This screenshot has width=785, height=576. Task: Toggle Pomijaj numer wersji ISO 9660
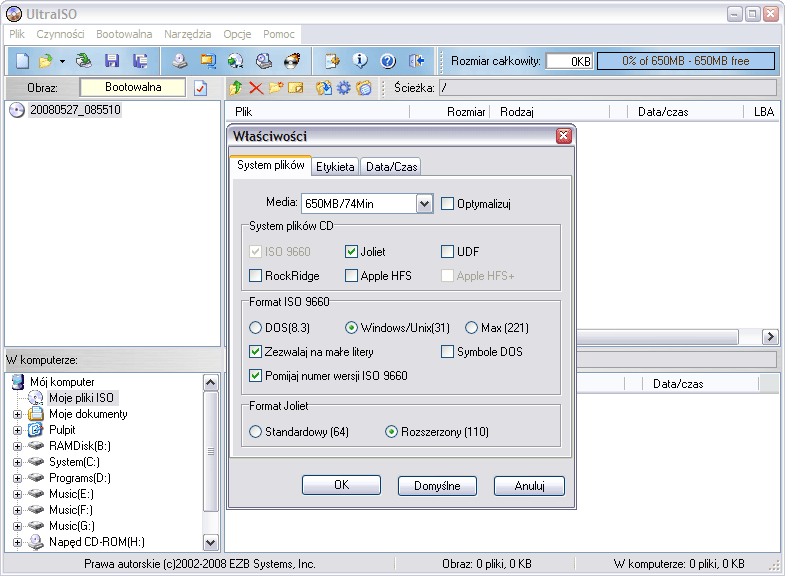255,375
